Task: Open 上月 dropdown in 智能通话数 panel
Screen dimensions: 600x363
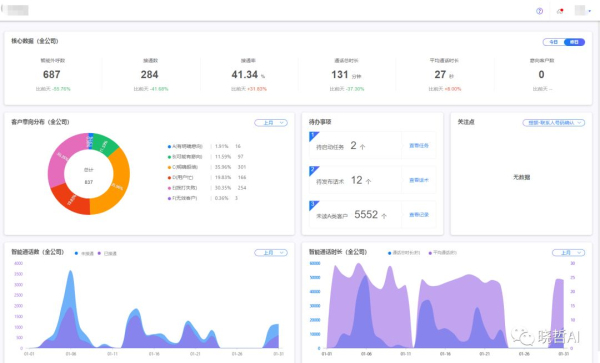Action: click(x=271, y=252)
